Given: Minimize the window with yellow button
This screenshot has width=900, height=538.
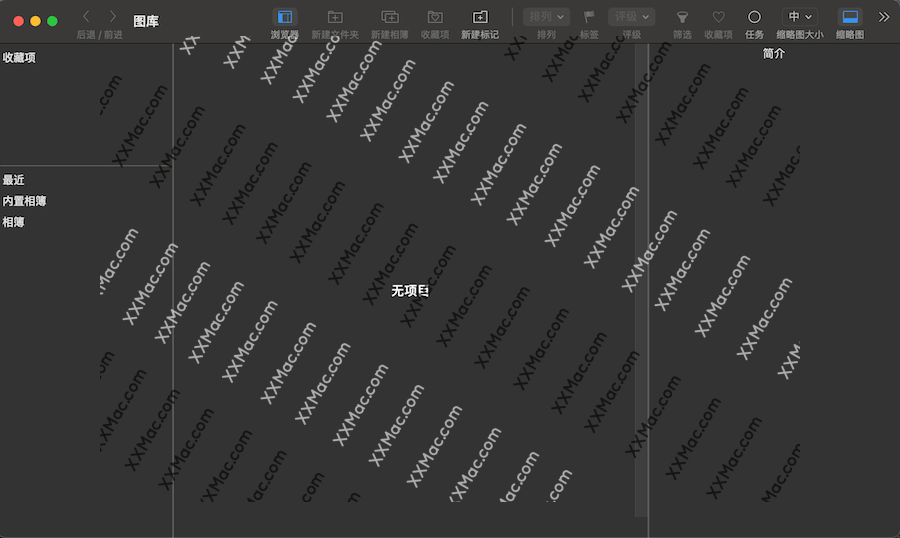Looking at the screenshot, I should tap(36, 21).
